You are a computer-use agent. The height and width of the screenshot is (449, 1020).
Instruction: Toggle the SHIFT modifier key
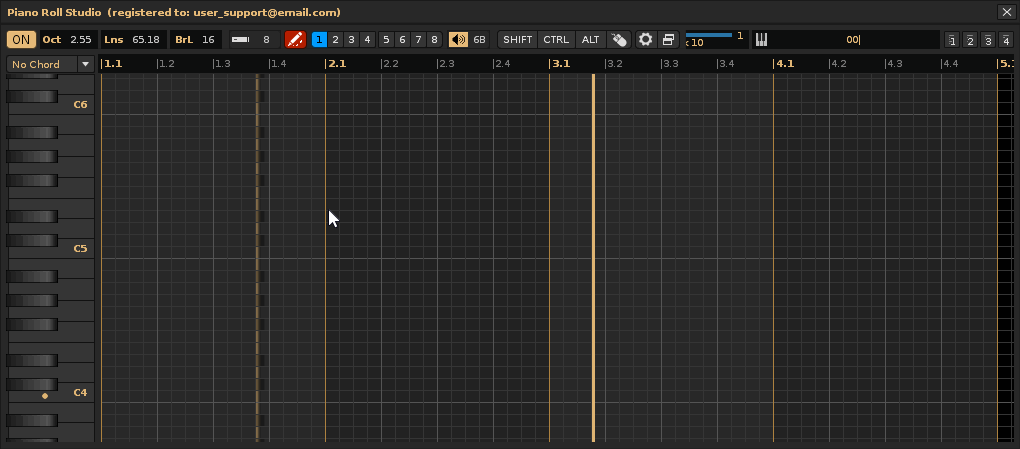pos(517,40)
